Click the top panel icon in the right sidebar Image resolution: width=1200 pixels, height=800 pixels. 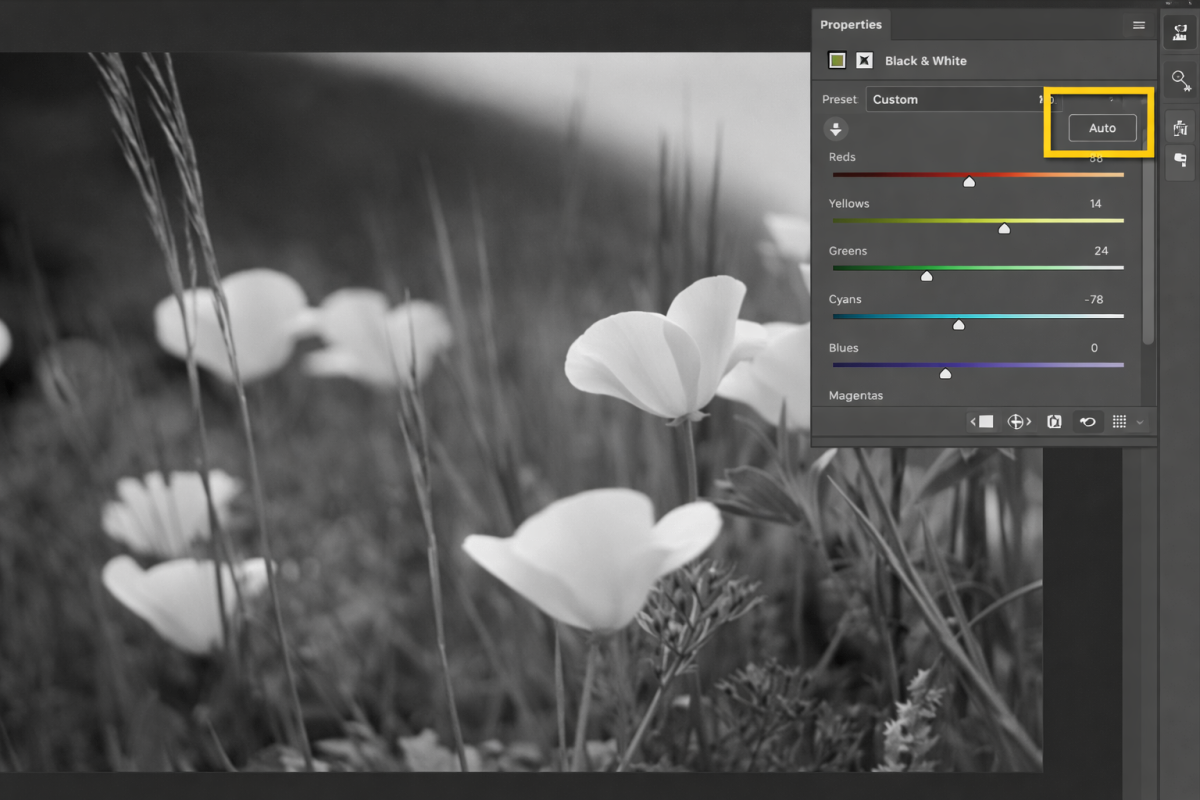[x=1179, y=31]
